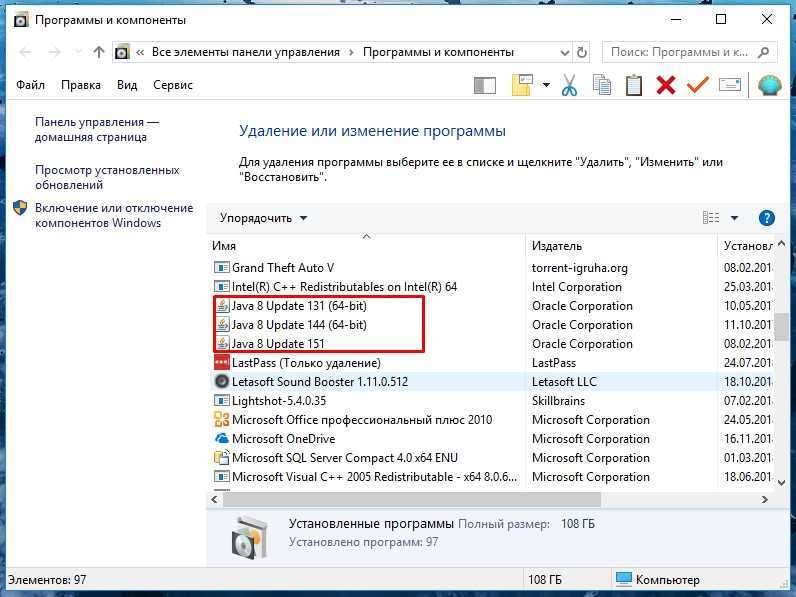Open the Правка menu
Viewport: 796px width, 597px height.
tap(81, 85)
